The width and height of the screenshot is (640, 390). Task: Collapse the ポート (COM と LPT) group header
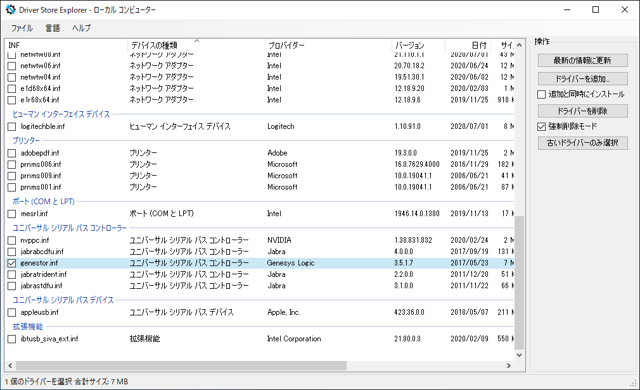click(x=43, y=202)
